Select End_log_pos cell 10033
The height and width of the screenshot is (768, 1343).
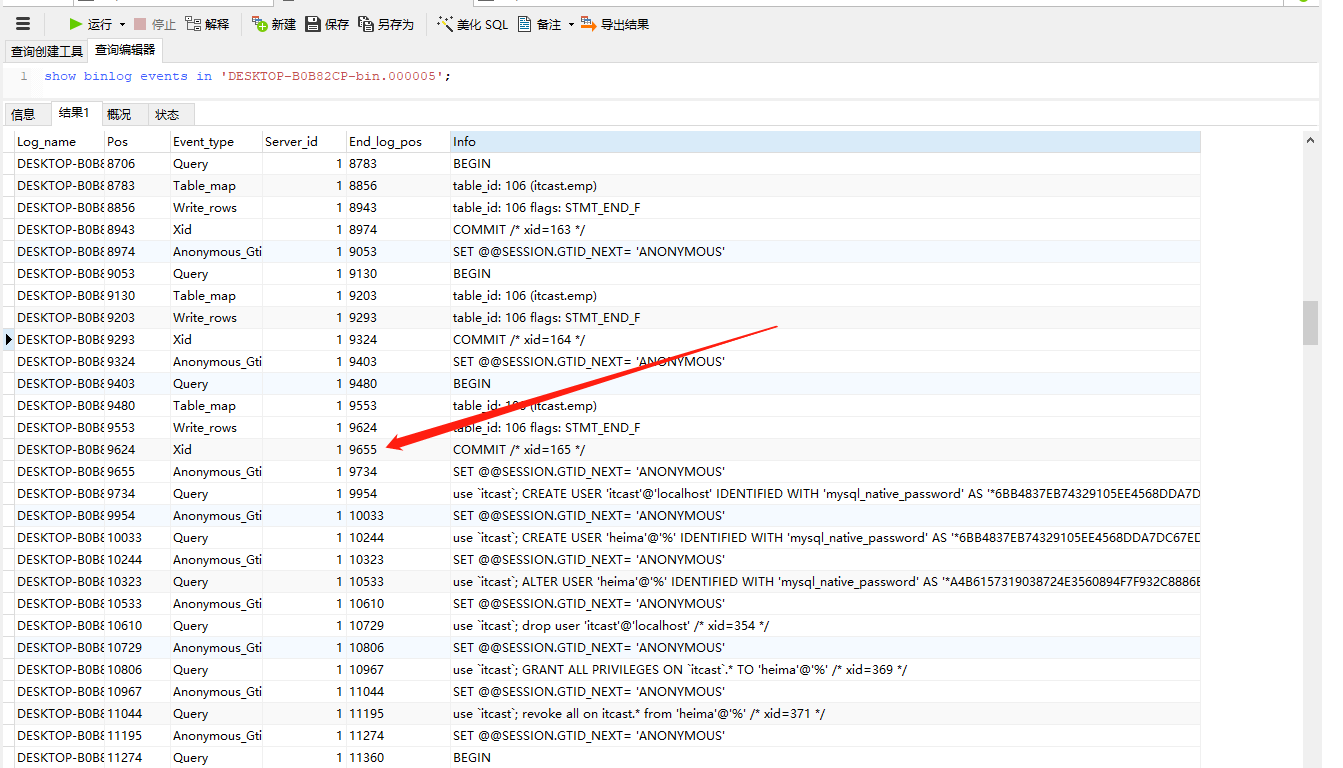[x=398, y=516]
